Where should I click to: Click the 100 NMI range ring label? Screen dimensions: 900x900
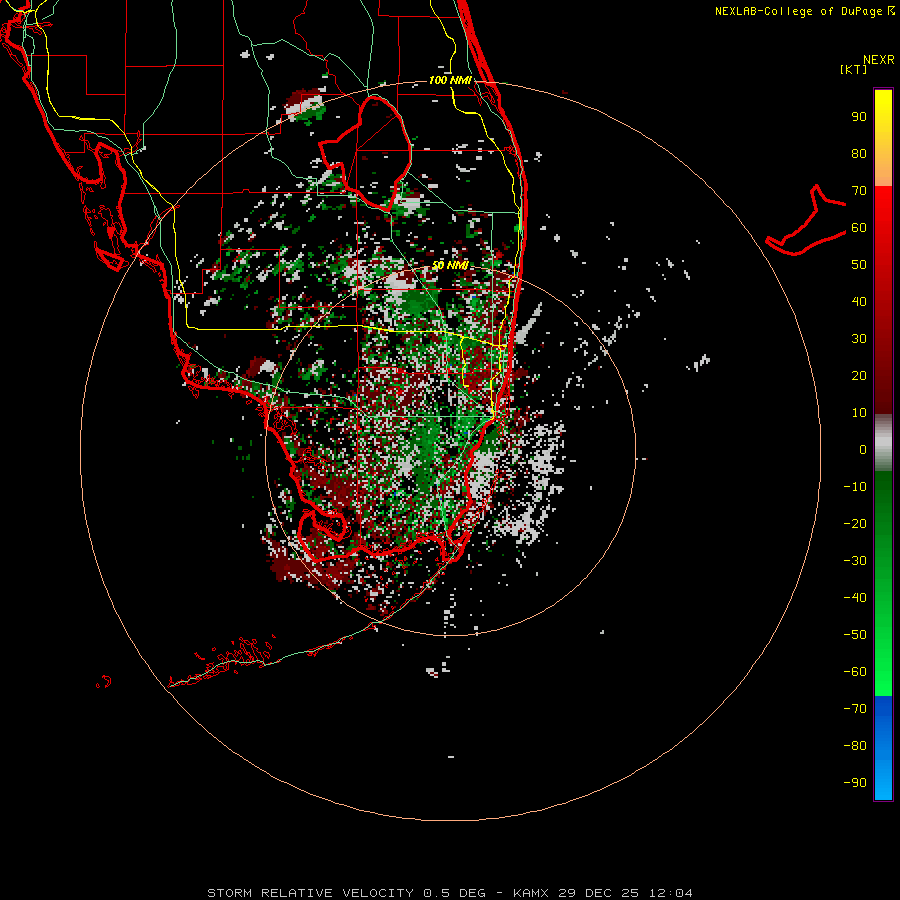[x=450, y=80]
